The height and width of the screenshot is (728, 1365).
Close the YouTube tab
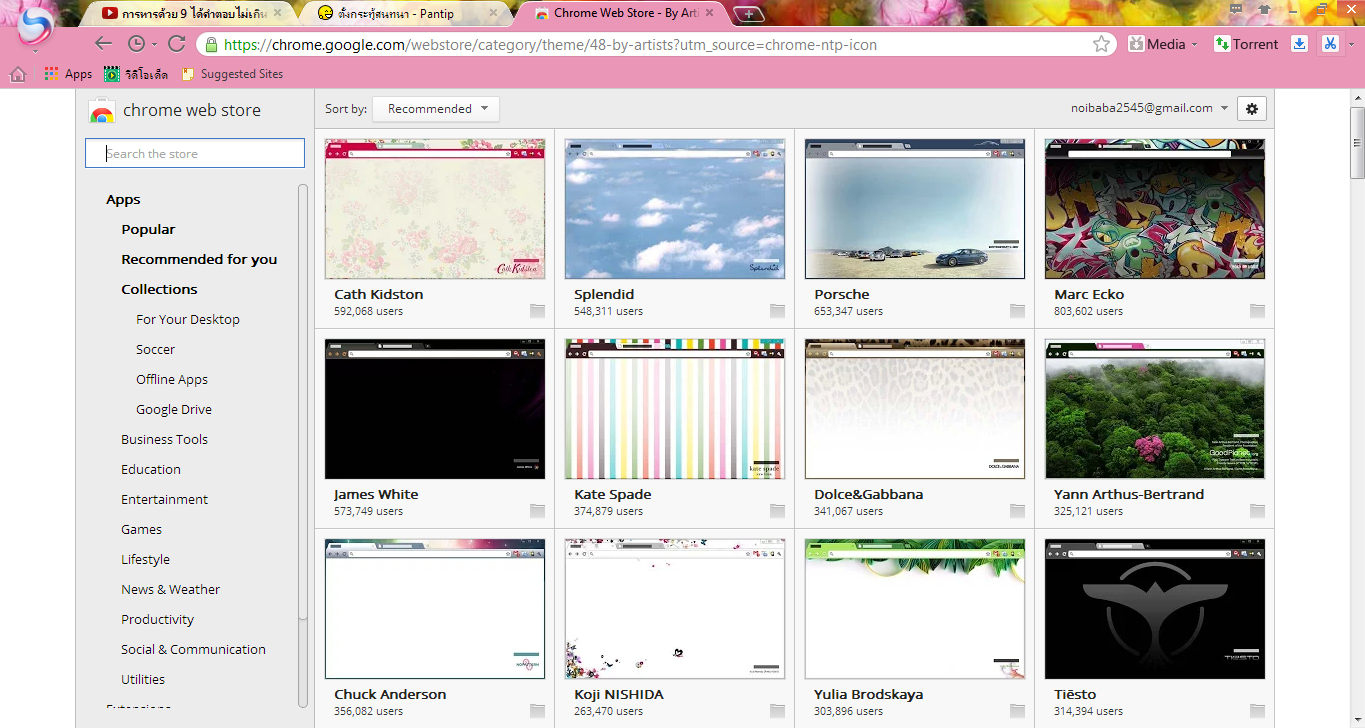[279, 13]
